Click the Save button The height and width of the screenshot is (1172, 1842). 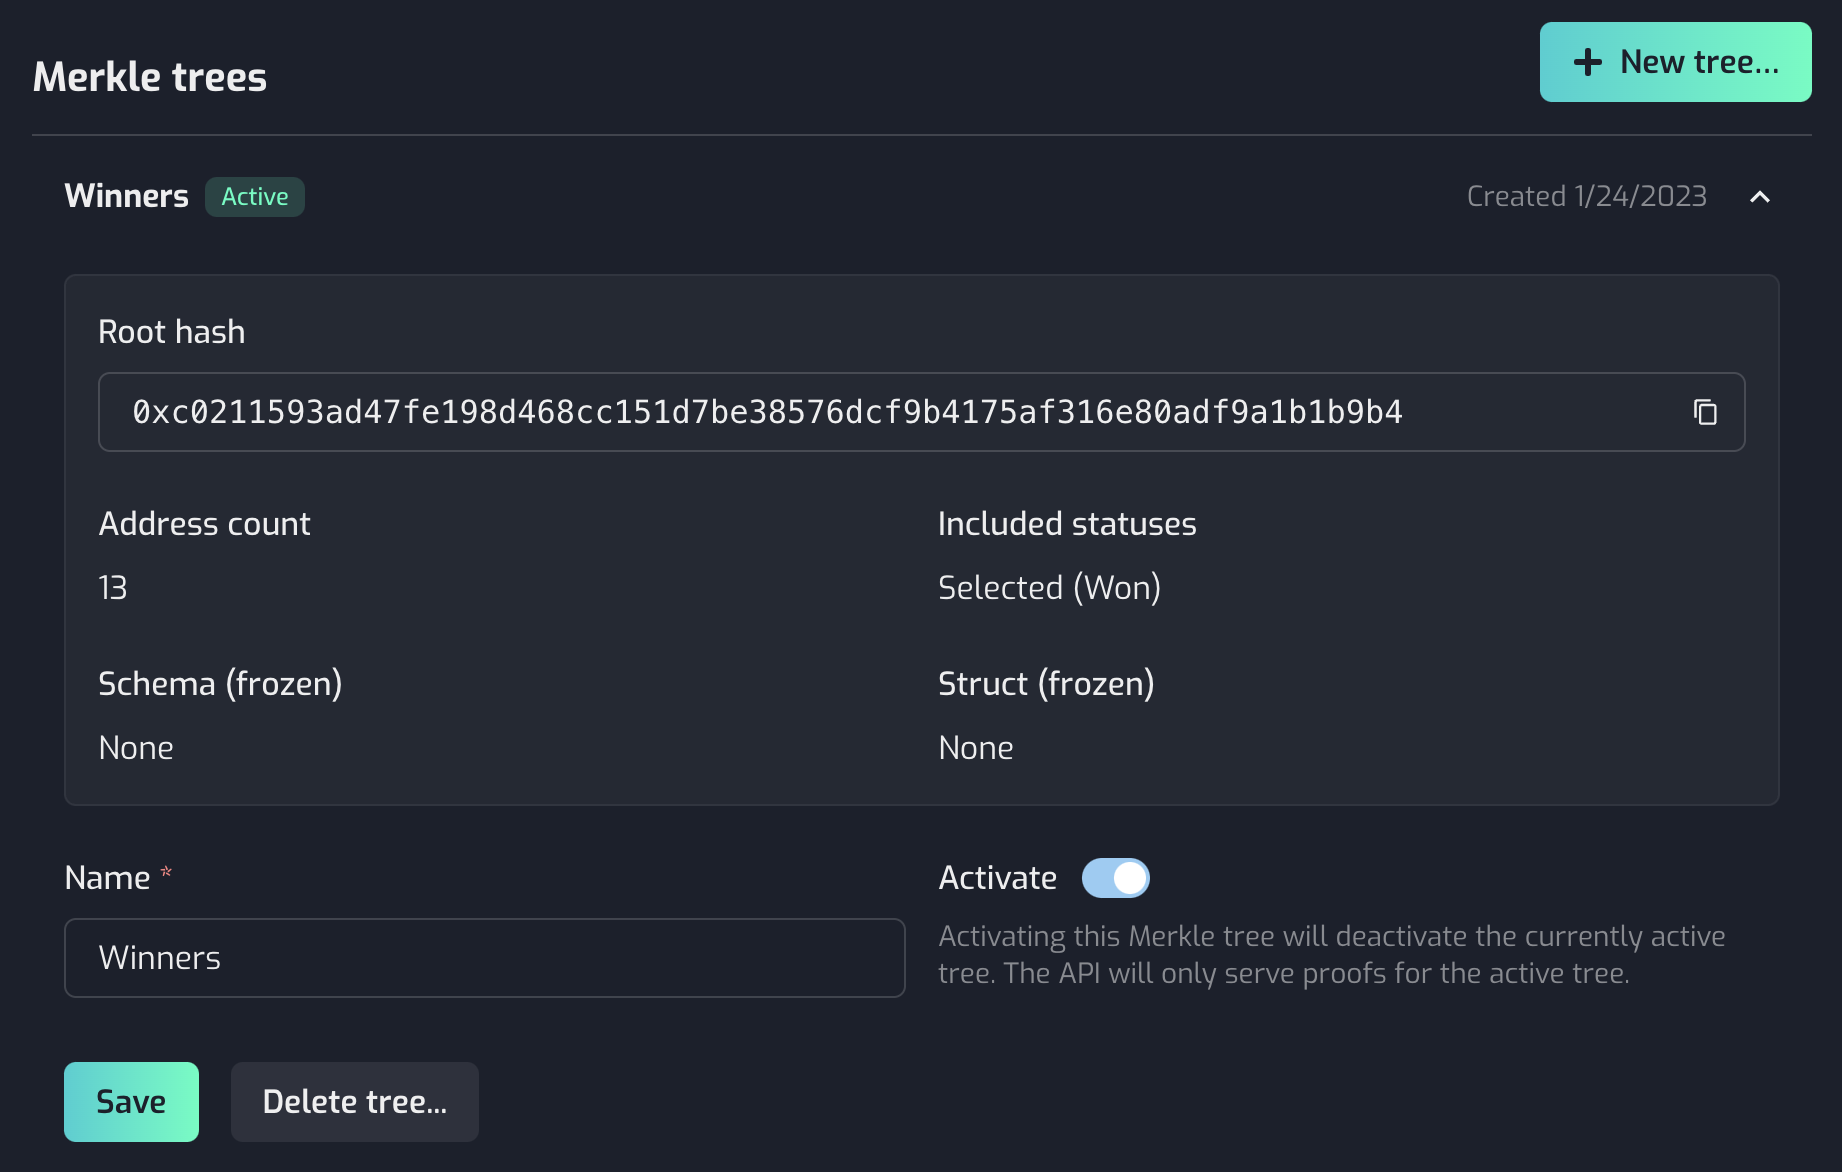coord(131,1102)
